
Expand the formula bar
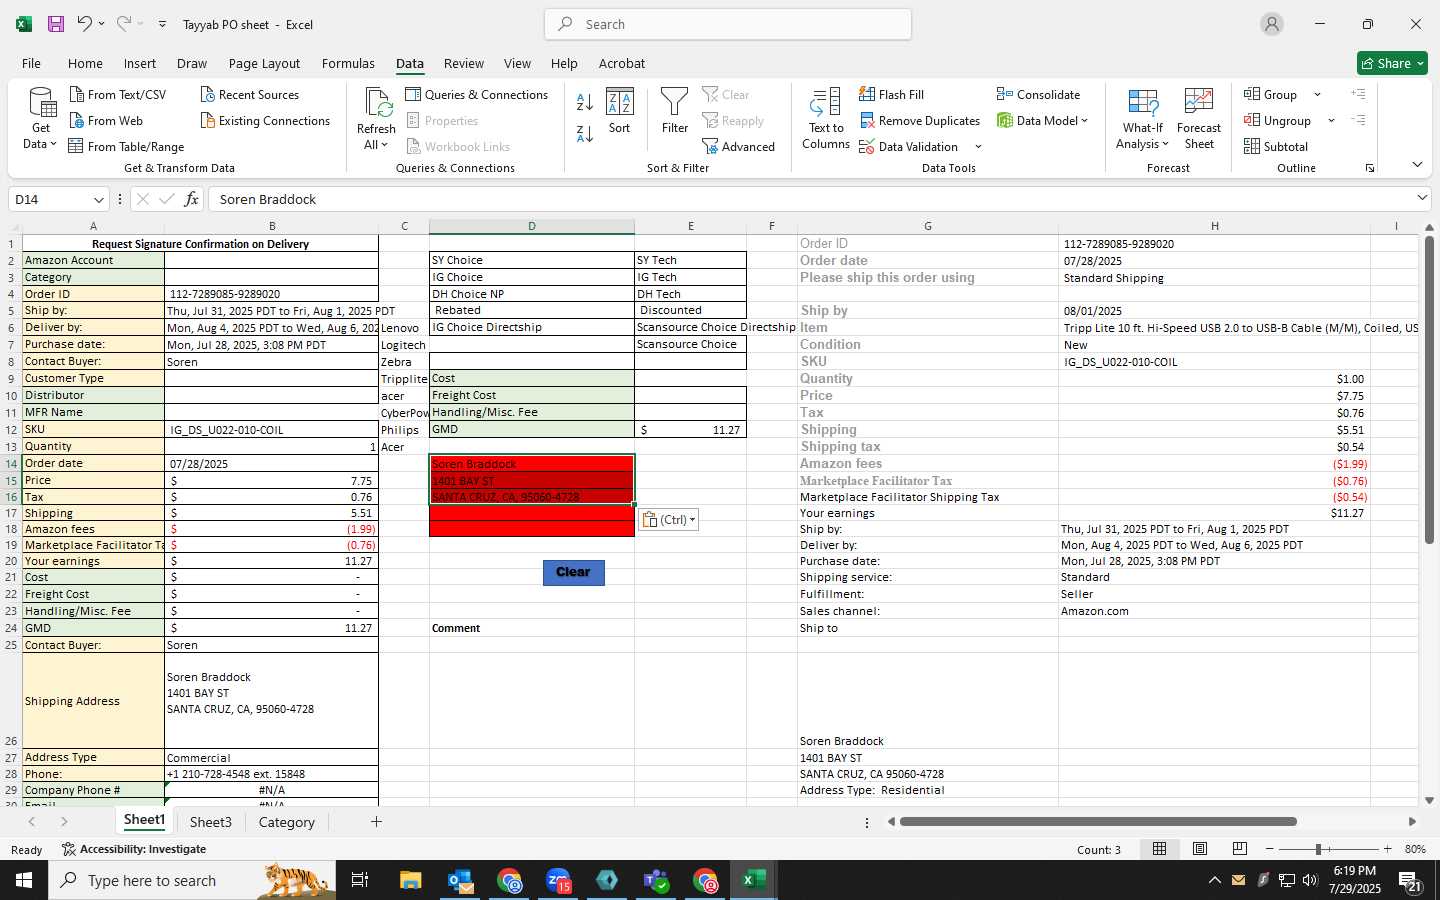(x=1422, y=198)
